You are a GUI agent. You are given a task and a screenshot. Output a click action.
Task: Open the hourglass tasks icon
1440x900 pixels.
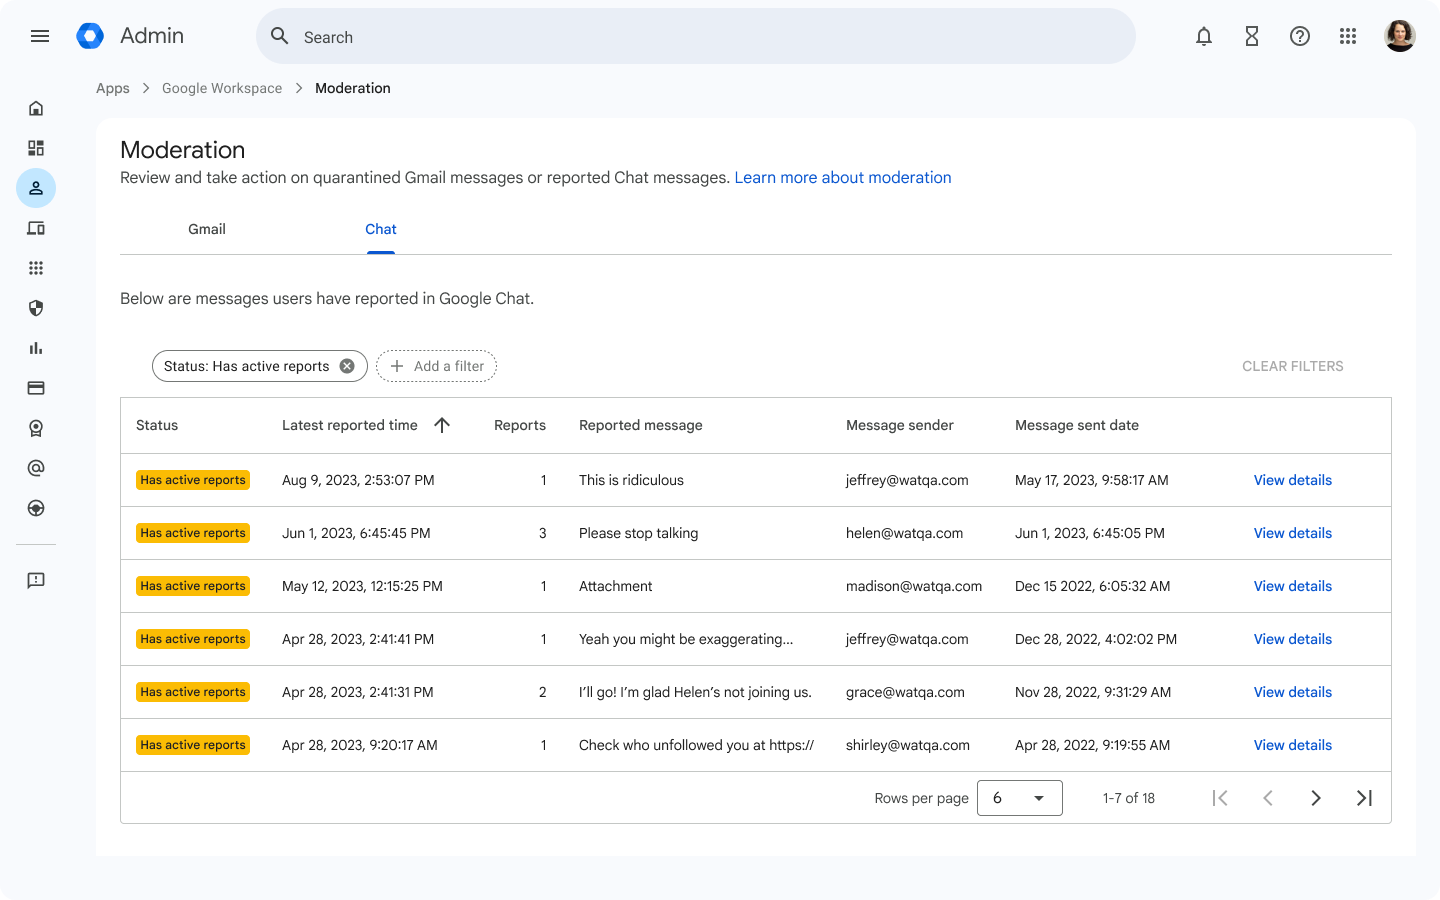click(1252, 36)
